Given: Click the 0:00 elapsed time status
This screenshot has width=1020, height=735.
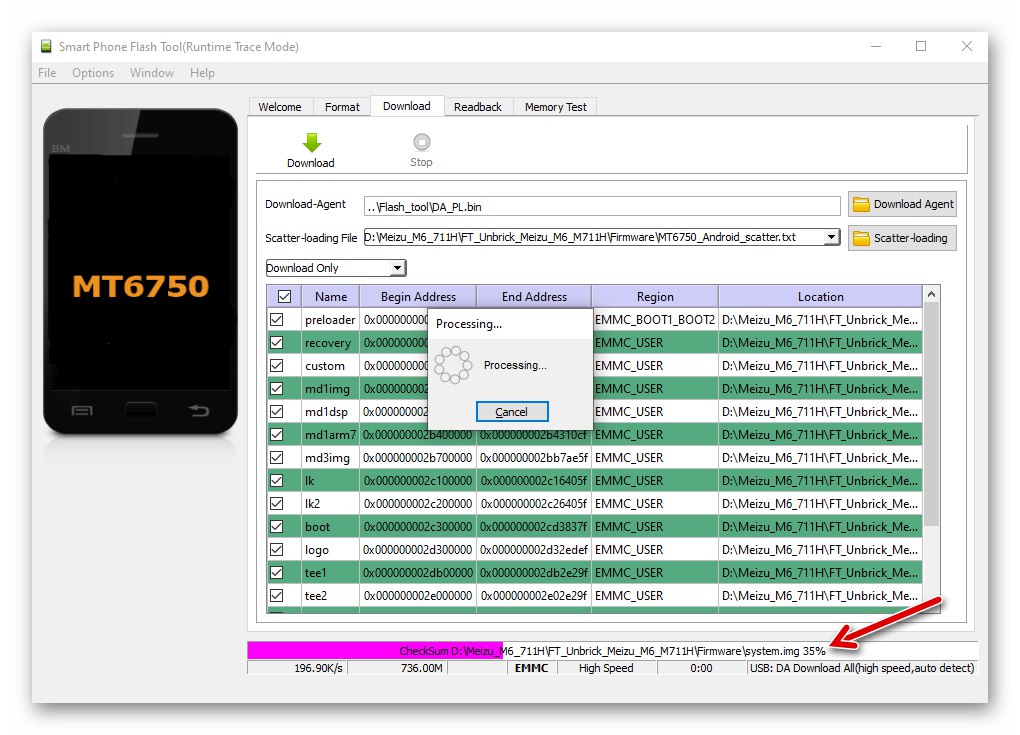Looking at the screenshot, I should [701, 668].
